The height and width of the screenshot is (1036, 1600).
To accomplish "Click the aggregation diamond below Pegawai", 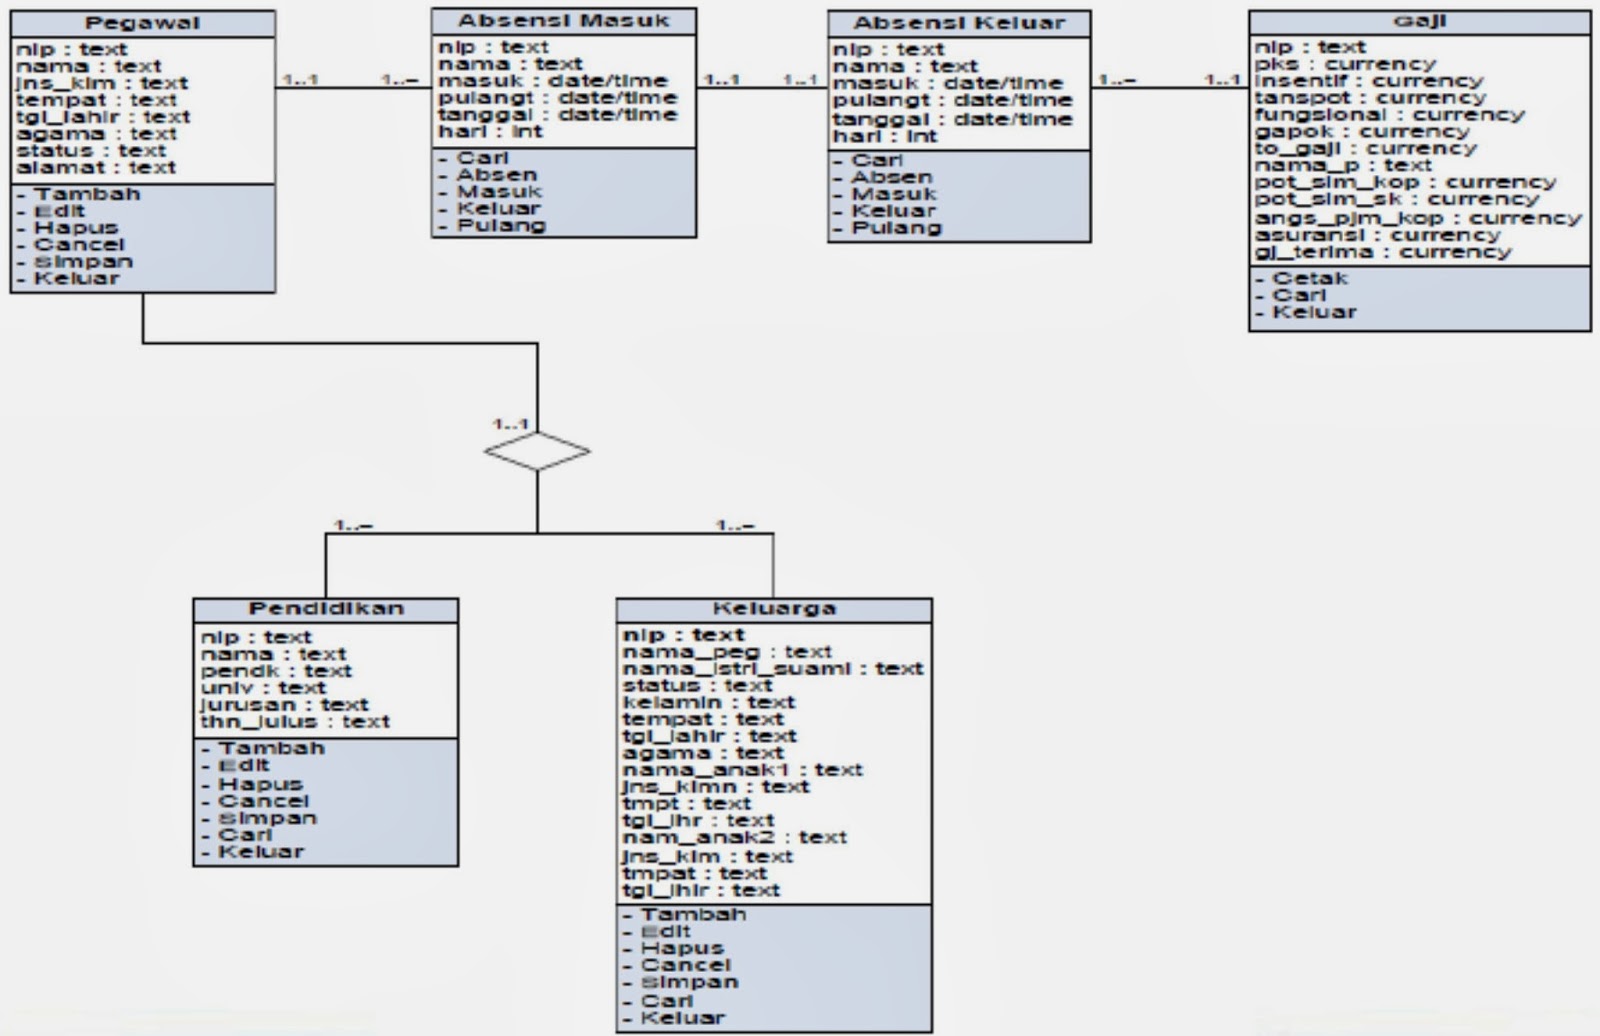I will pyautogui.click(x=537, y=451).
